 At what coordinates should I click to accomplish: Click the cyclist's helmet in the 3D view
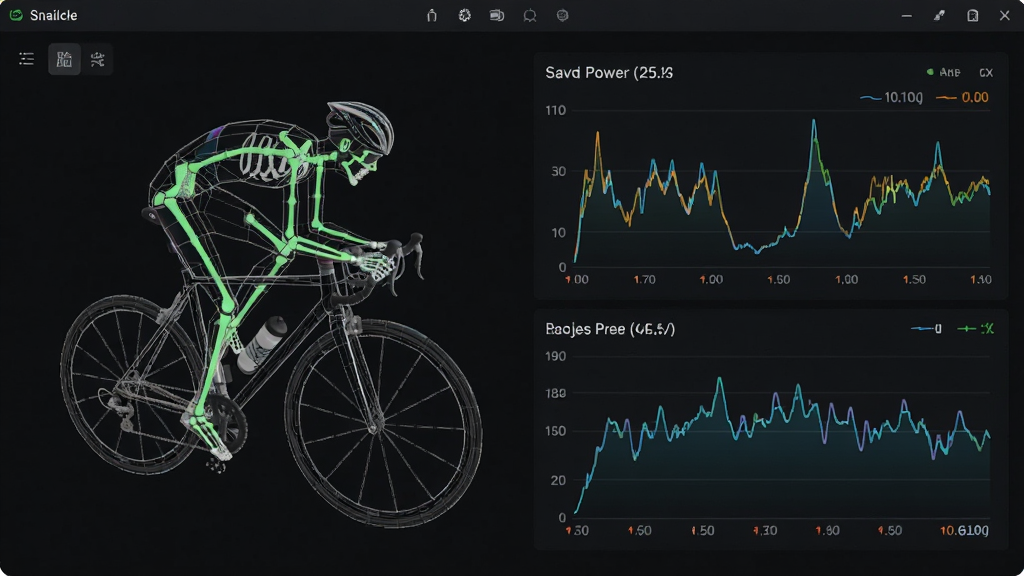pyautogui.click(x=360, y=124)
